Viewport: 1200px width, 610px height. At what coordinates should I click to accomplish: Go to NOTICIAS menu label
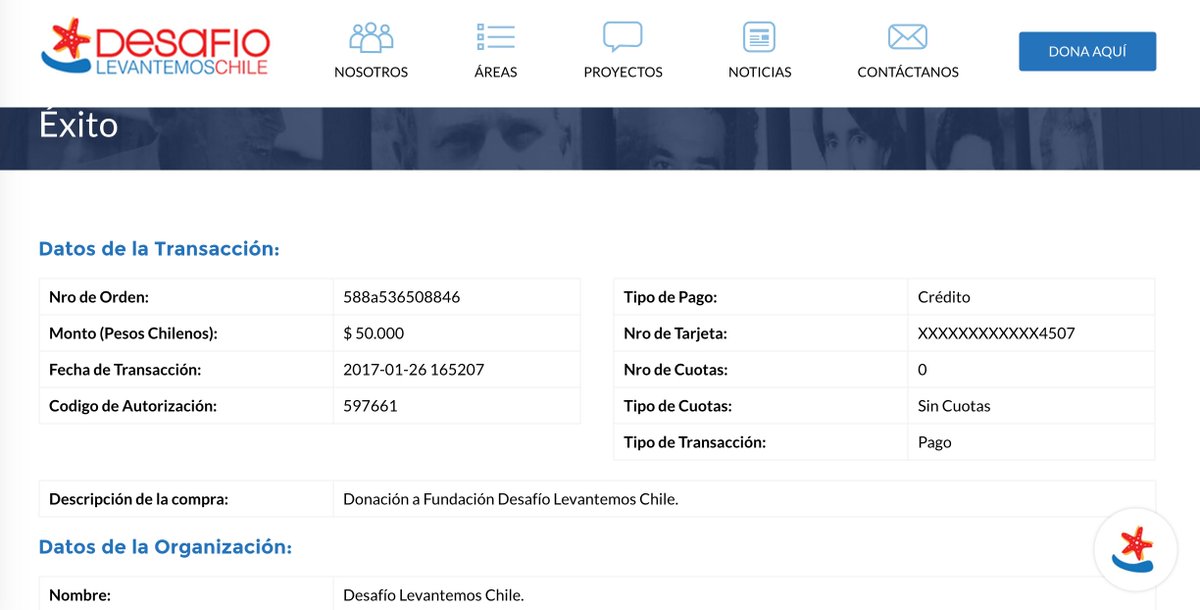(760, 72)
